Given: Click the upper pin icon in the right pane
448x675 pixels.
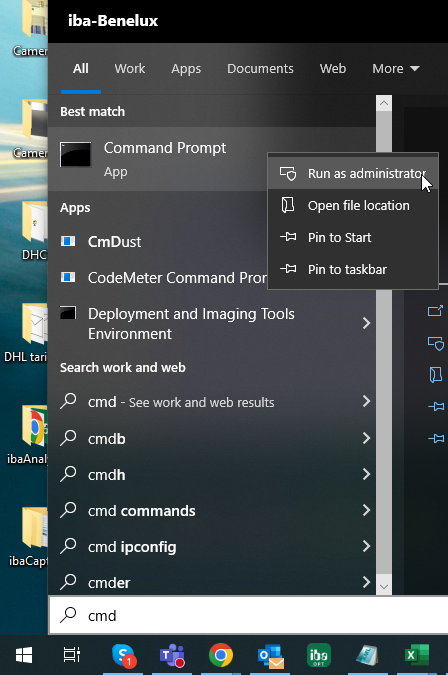Looking at the screenshot, I should 436,406.
